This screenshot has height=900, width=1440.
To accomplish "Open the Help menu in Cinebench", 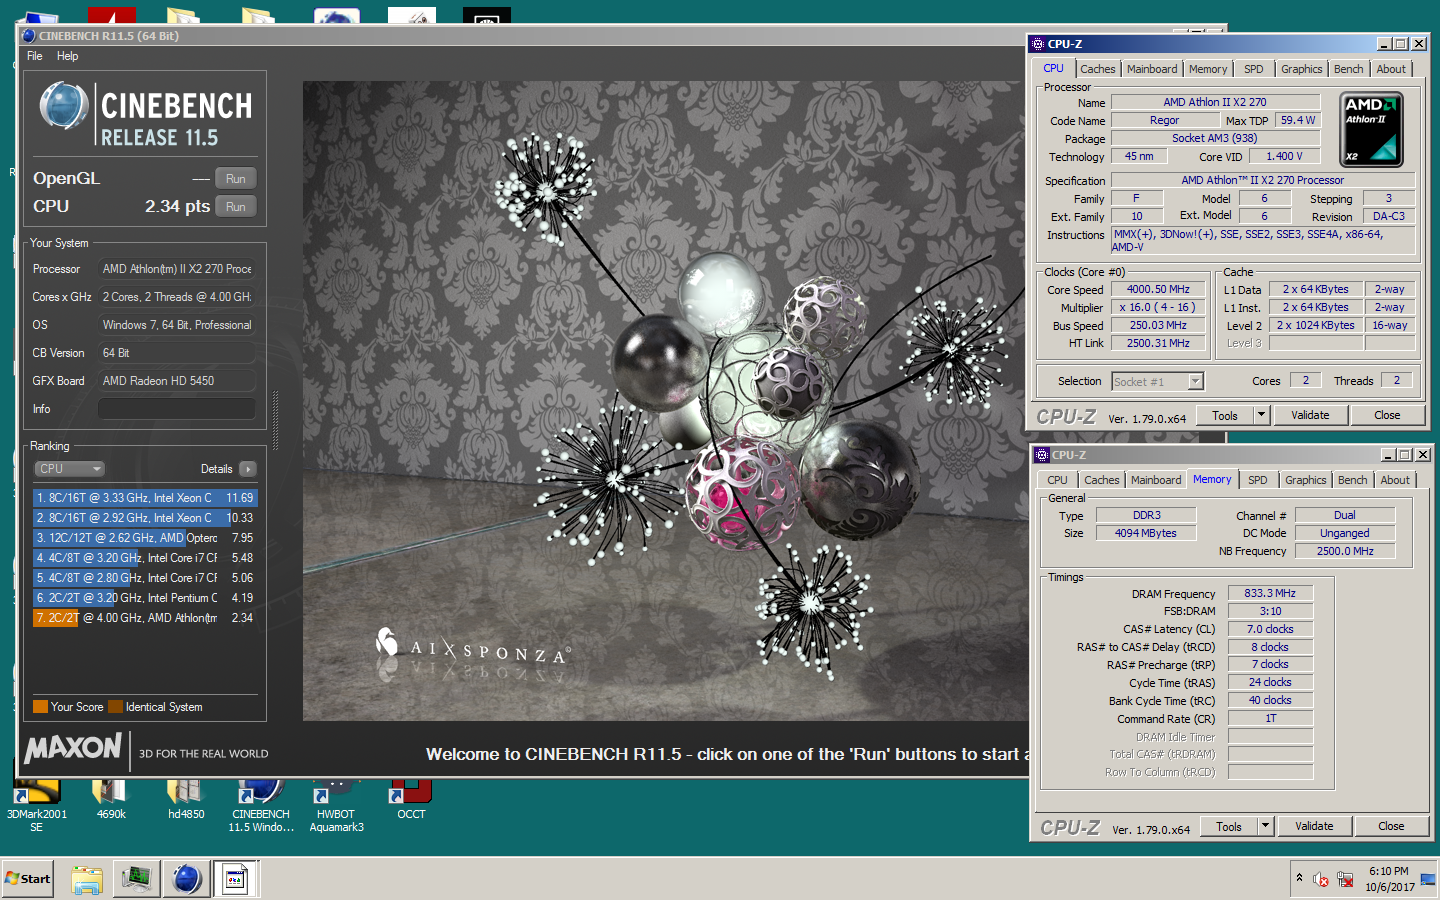I will (67, 56).
